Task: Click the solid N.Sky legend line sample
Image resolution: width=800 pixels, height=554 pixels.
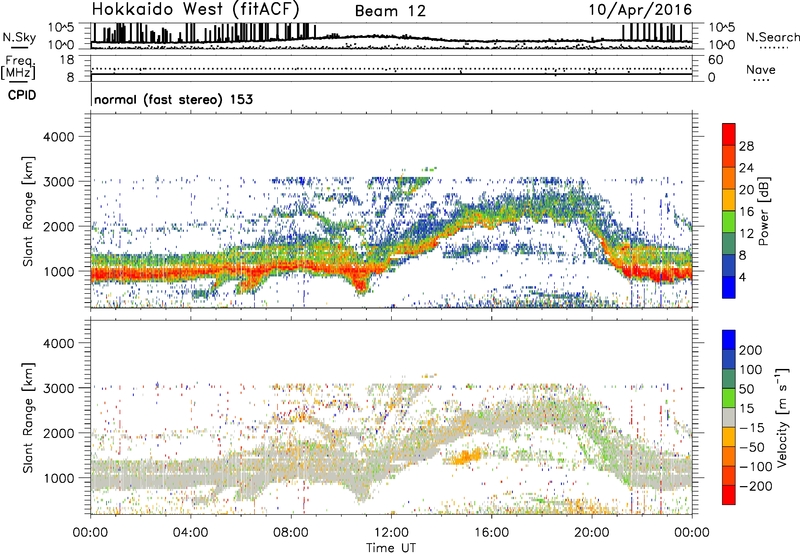Action: point(19,47)
